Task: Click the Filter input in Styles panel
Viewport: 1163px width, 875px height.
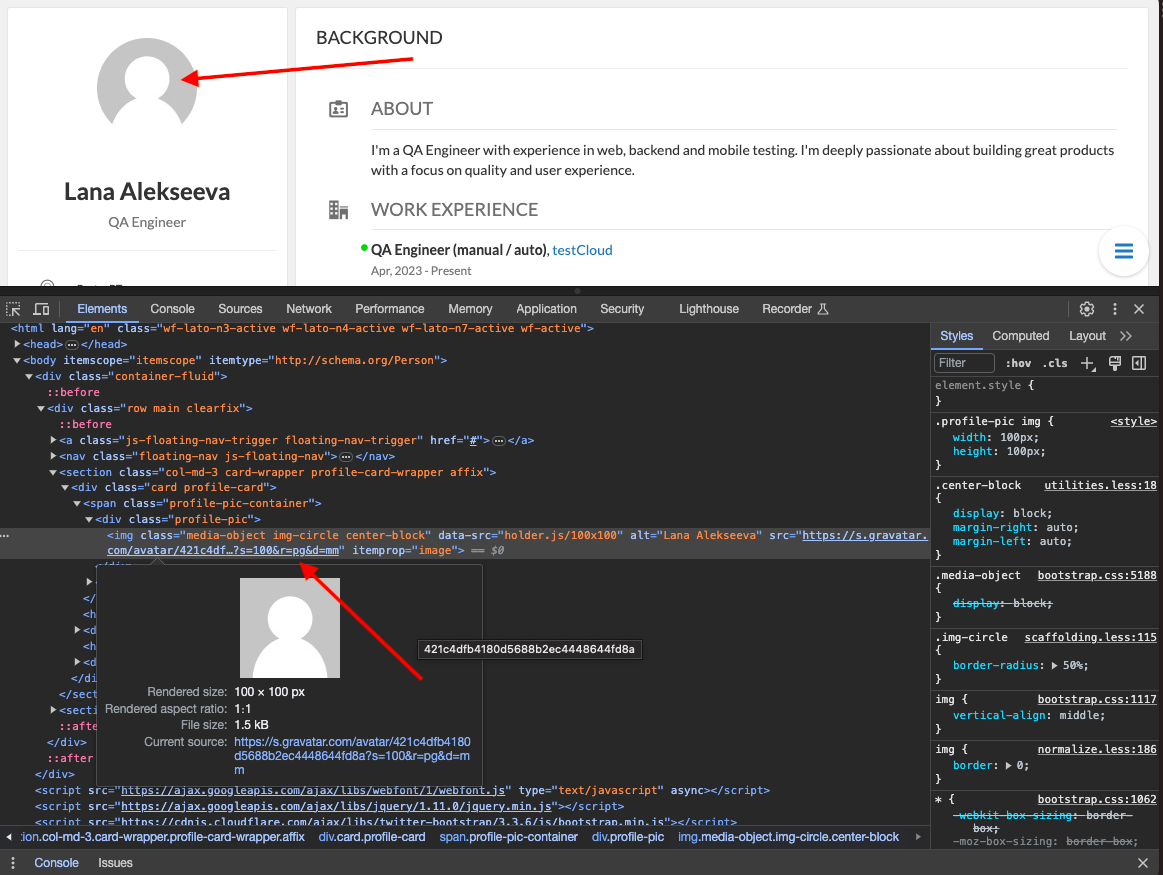Action: 963,362
